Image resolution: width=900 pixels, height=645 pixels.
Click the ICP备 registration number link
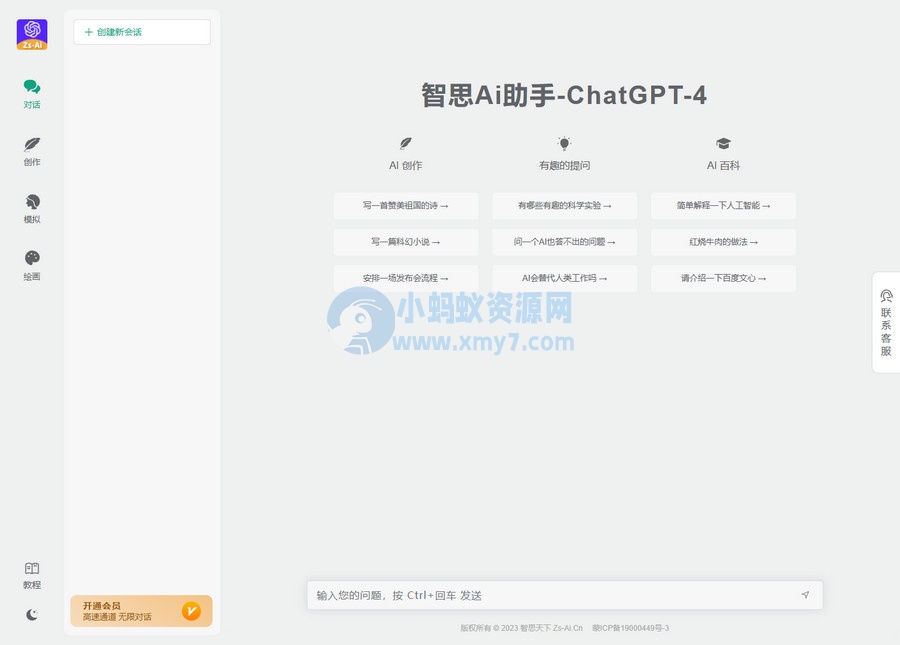coord(631,628)
